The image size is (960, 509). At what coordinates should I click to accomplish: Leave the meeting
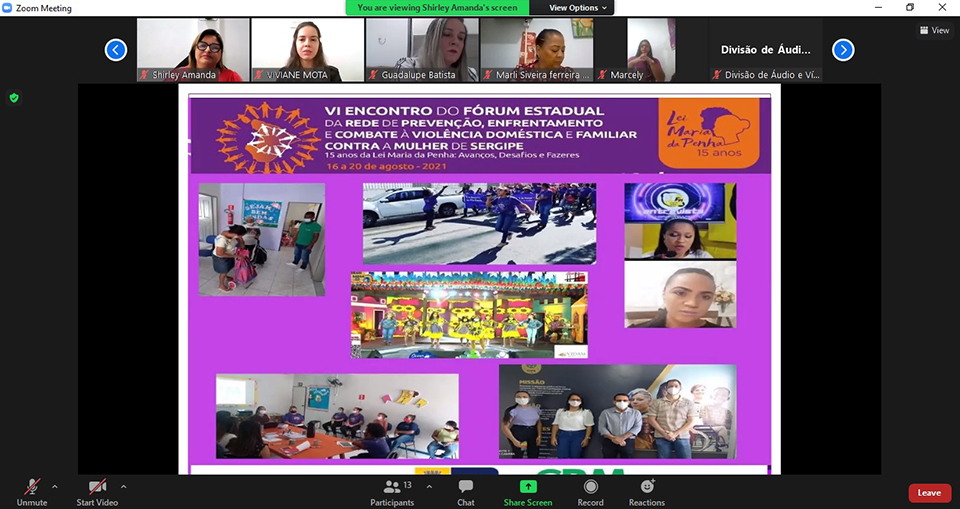929,493
